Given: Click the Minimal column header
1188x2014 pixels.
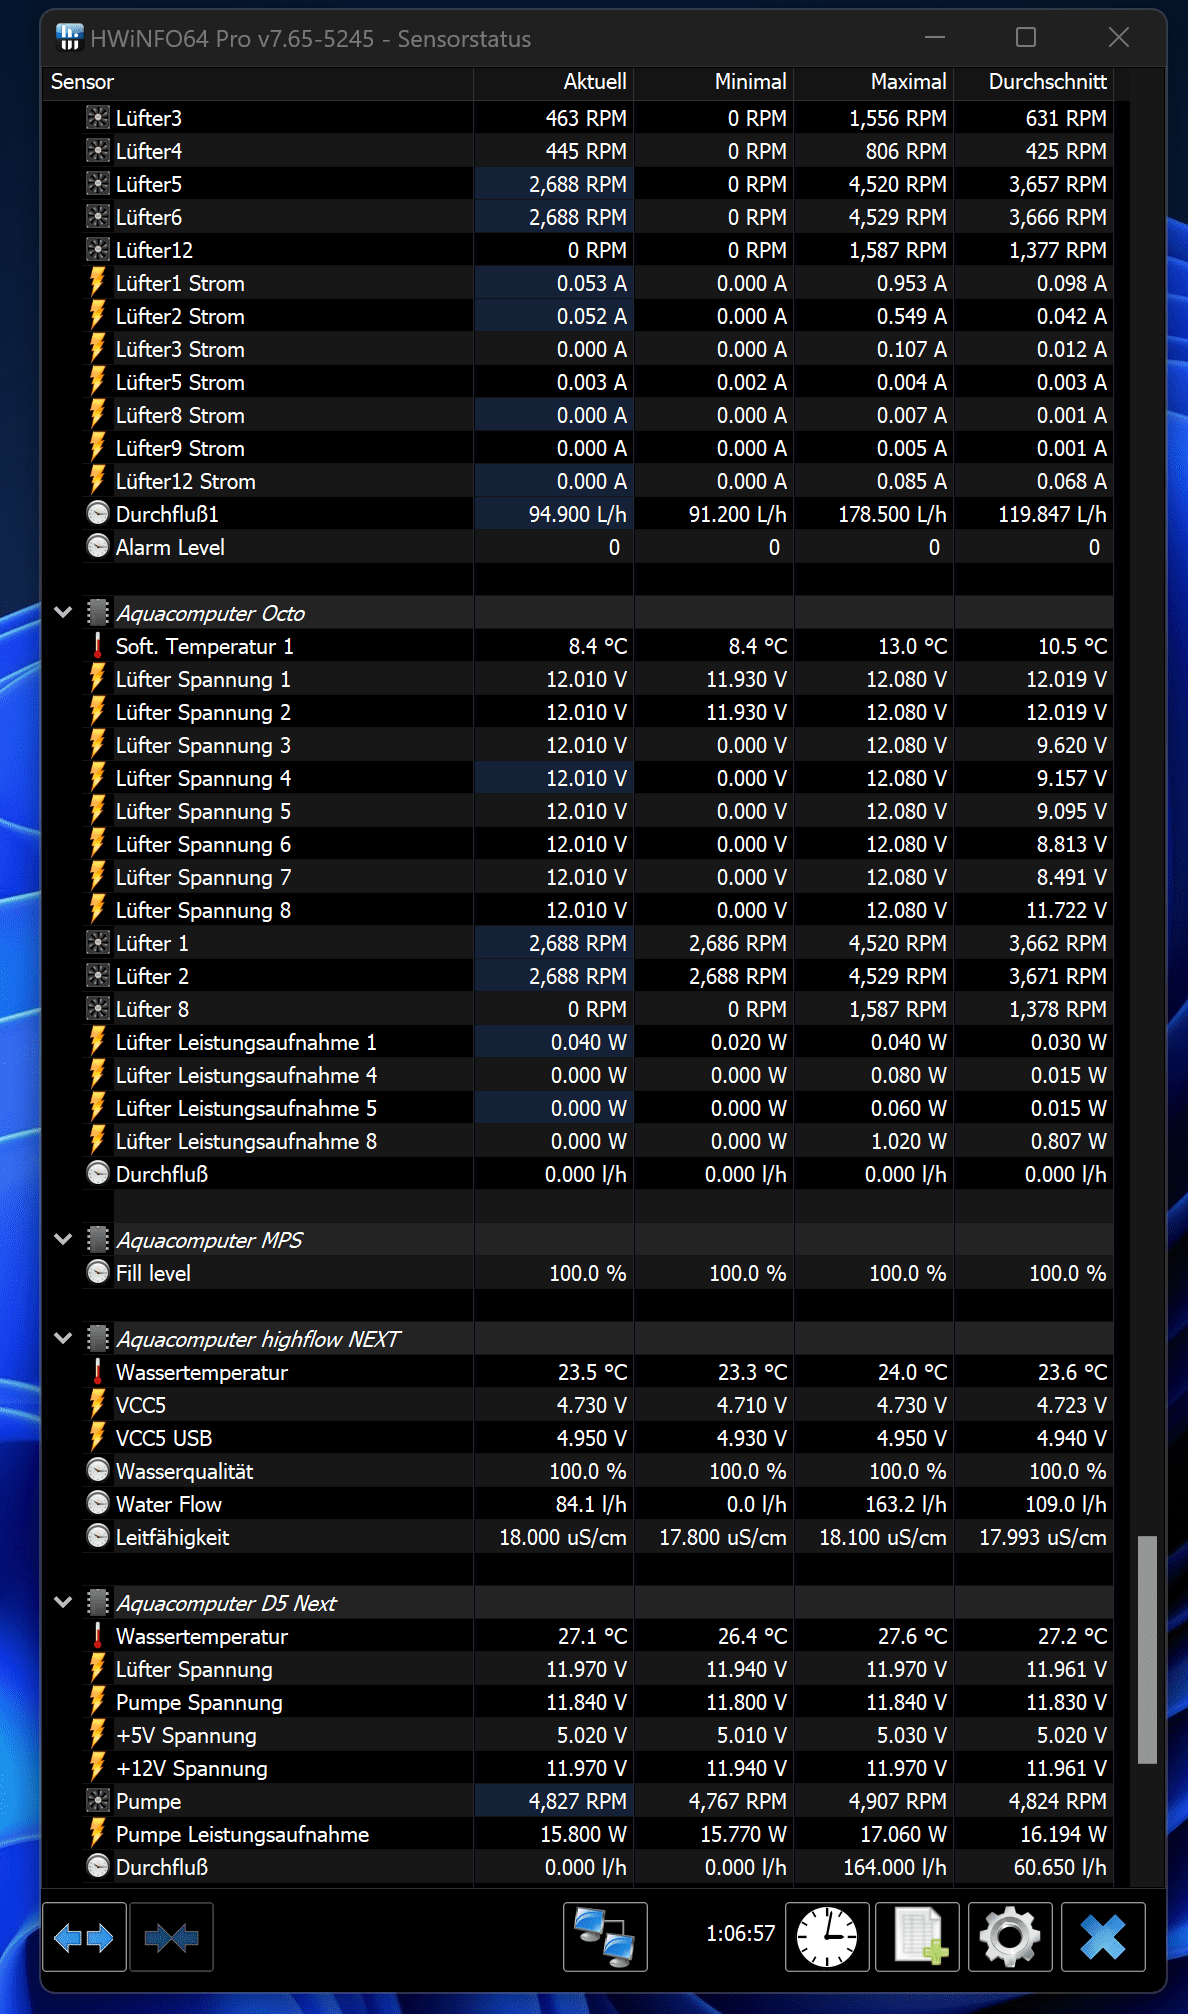Looking at the screenshot, I should pyautogui.click(x=714, y=82).
